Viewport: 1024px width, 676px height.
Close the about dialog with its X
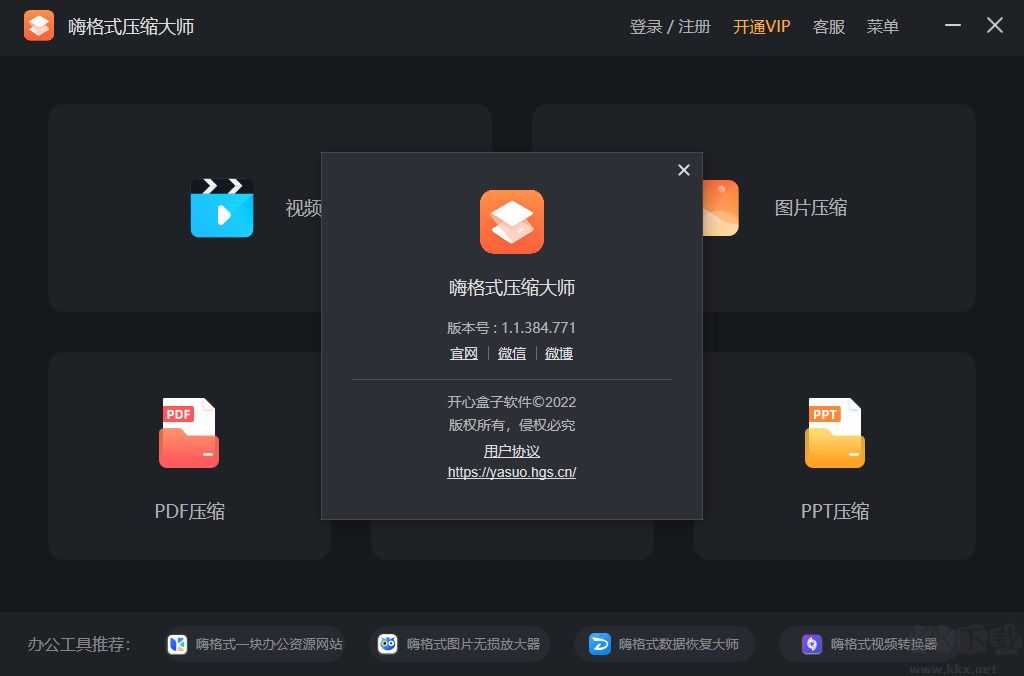click(x=683, y=170)
